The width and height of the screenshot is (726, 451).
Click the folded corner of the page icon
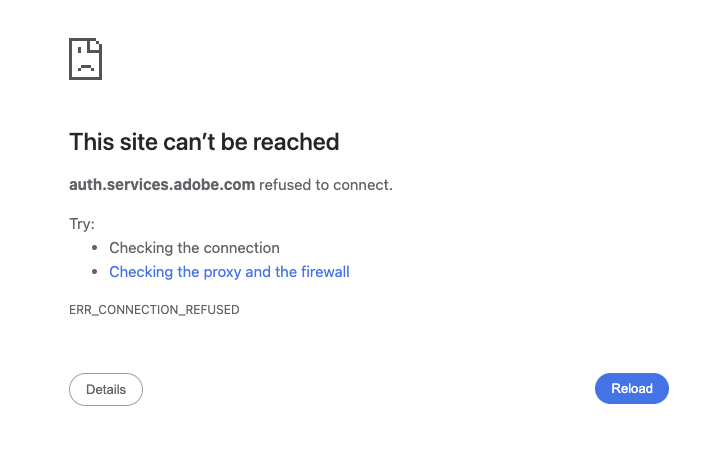click(x=96, y=45)
